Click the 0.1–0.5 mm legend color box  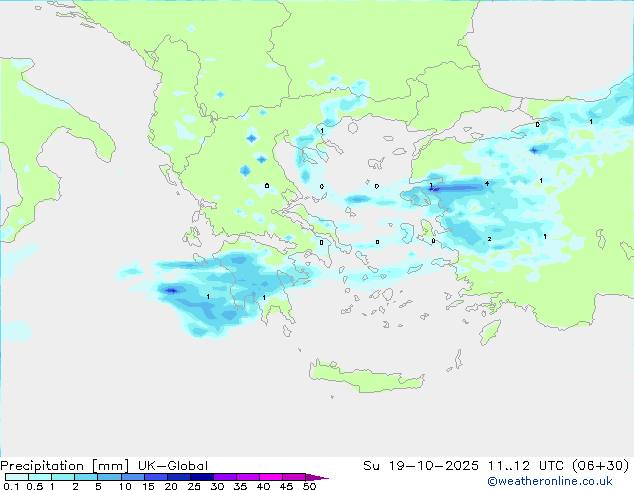17,477
